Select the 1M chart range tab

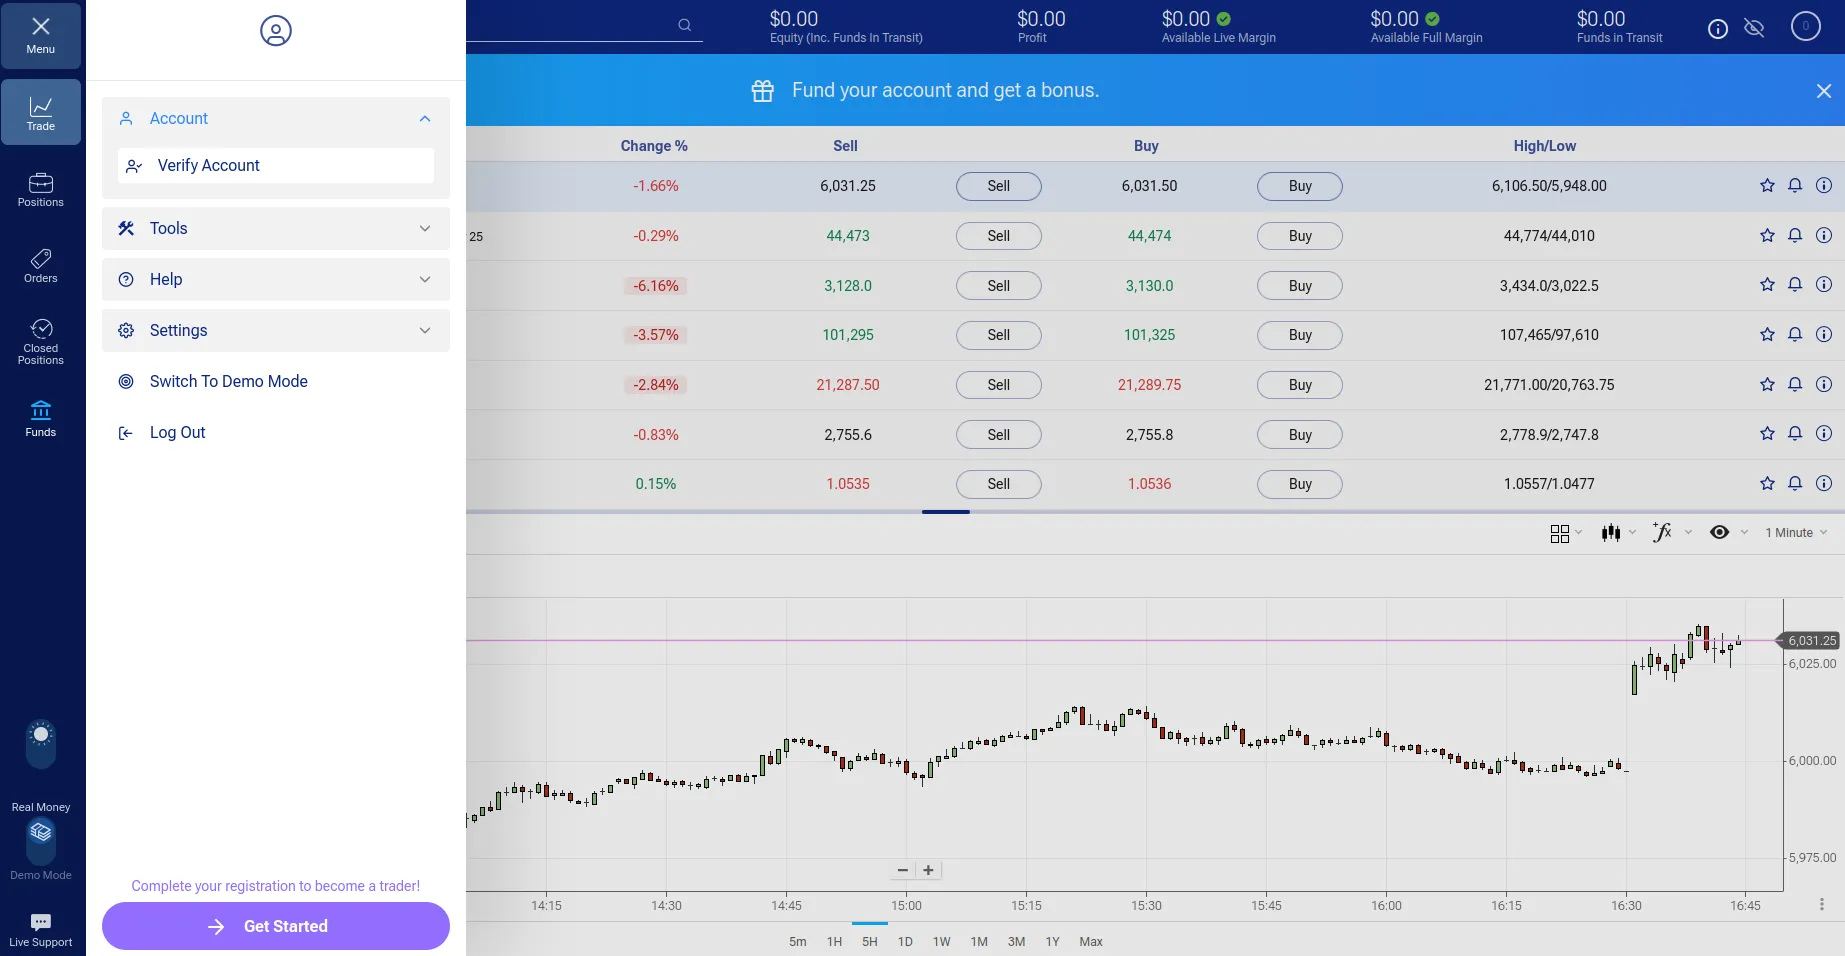979,942
